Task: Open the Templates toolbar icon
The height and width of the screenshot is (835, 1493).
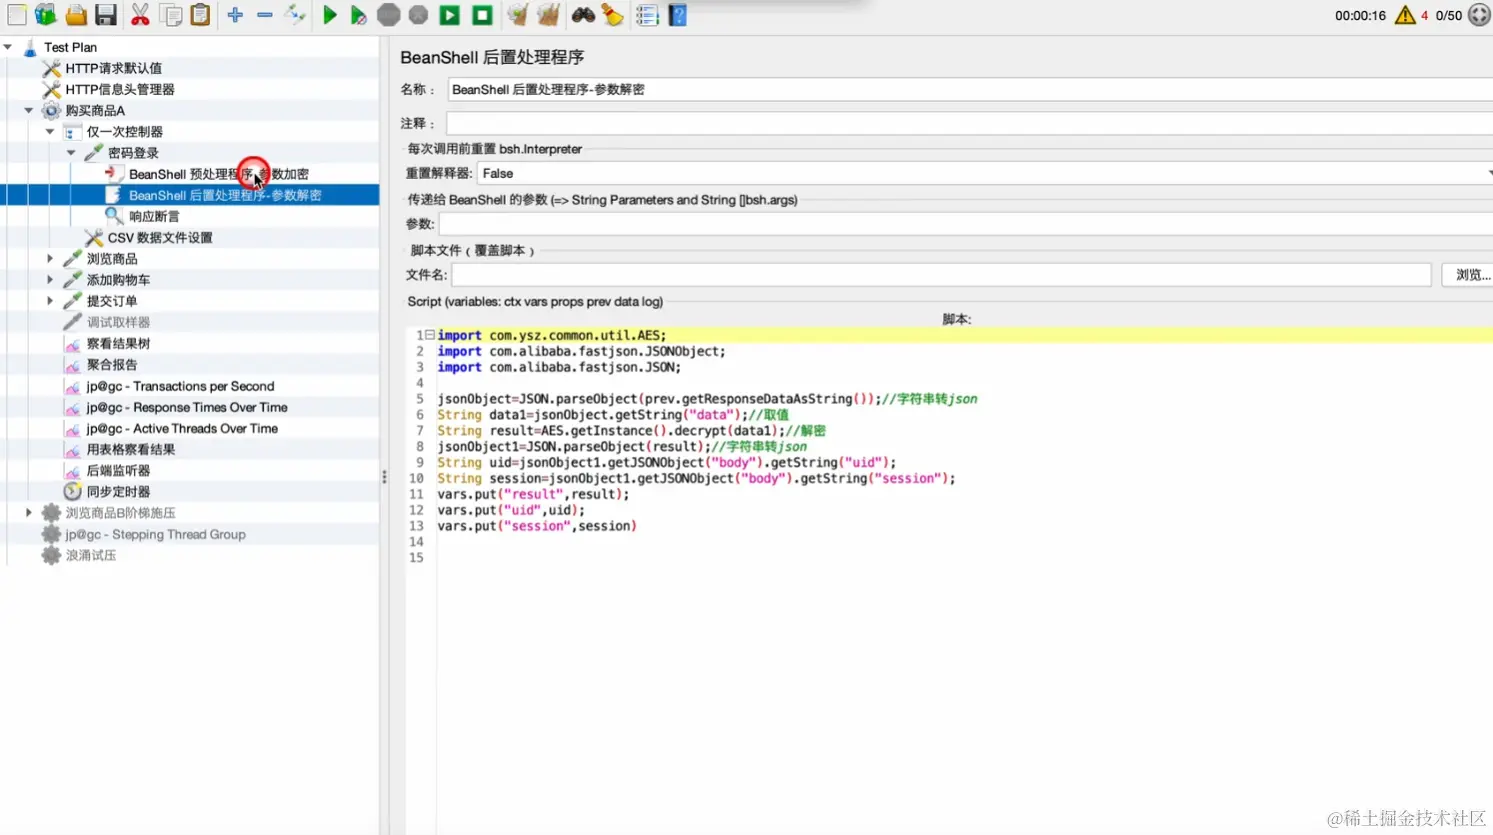Action: pyautogui.click(x=46, y=15)
